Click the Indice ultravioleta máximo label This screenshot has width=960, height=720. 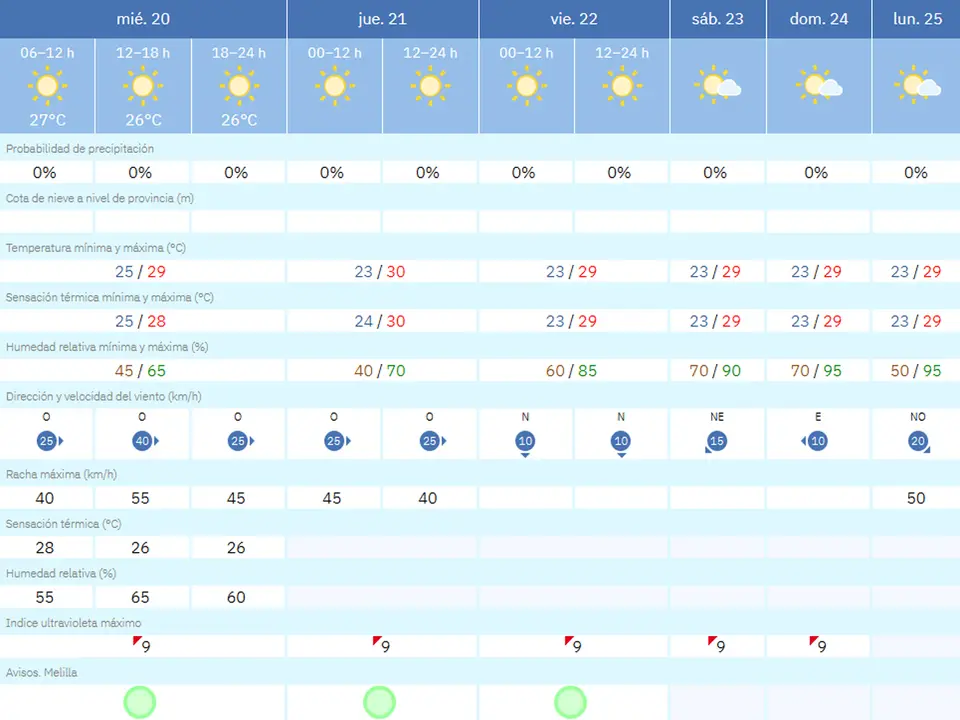tap(73, 623)
